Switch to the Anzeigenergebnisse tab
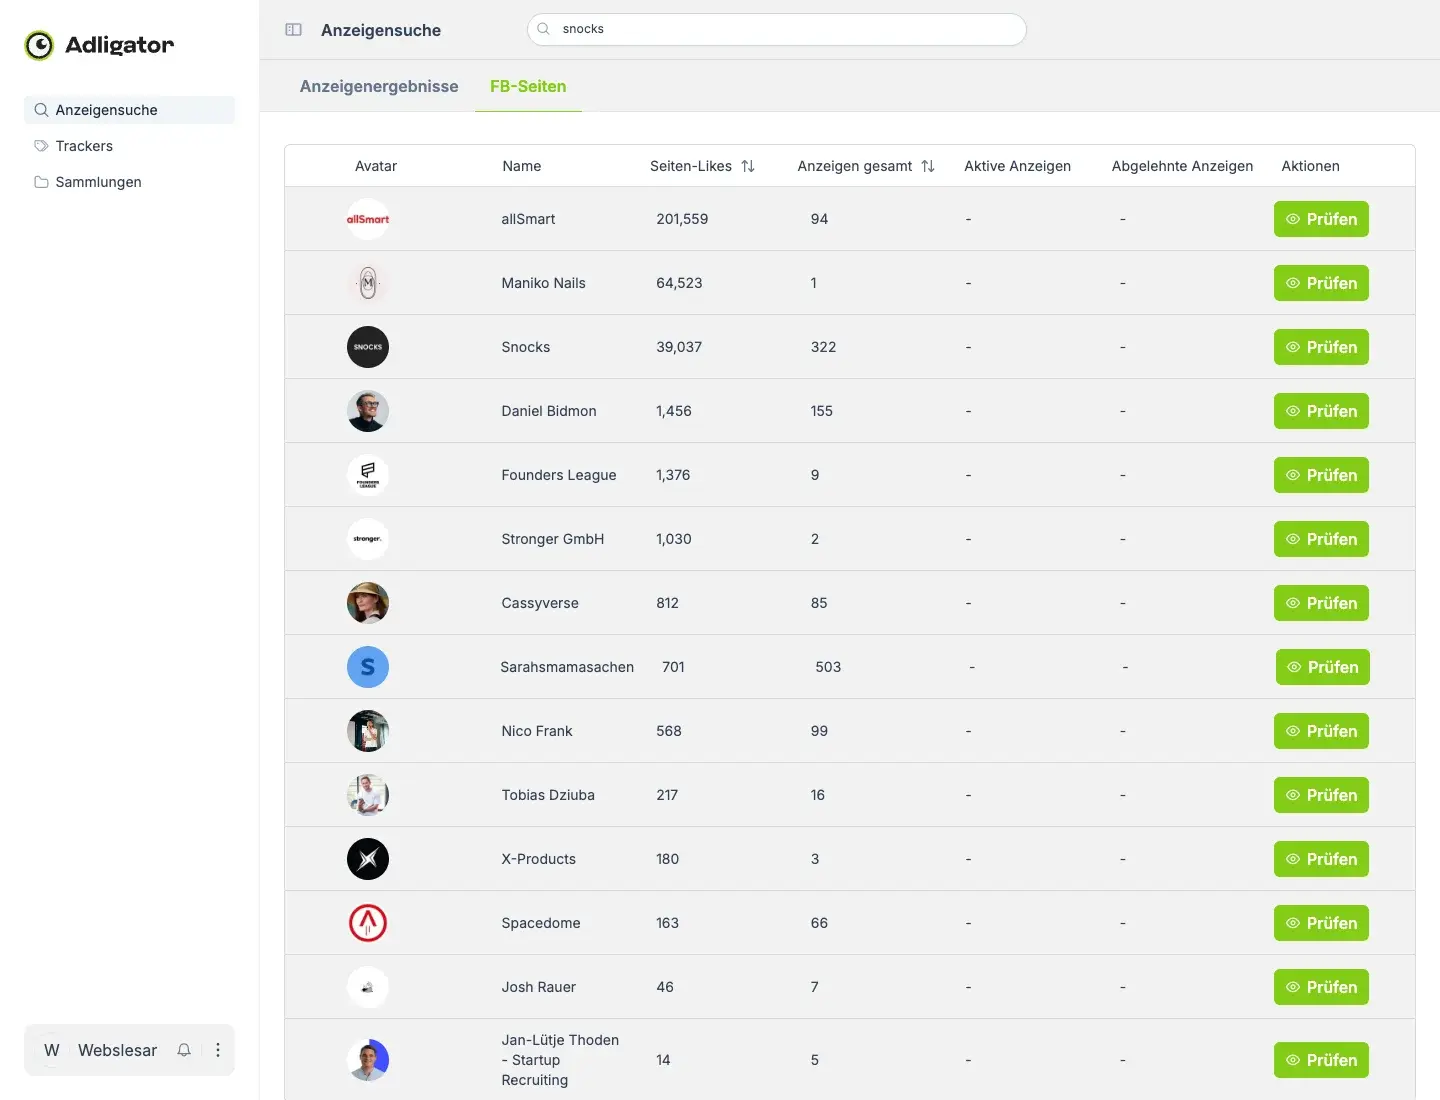 (379, 86)
